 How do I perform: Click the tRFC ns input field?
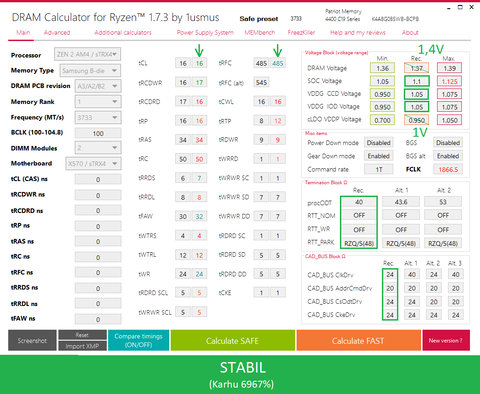(x=98, y=272)
